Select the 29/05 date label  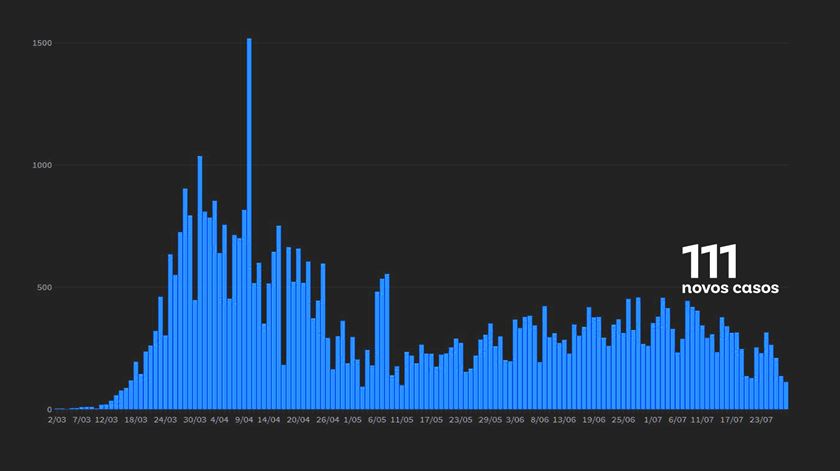click(490, 420)
